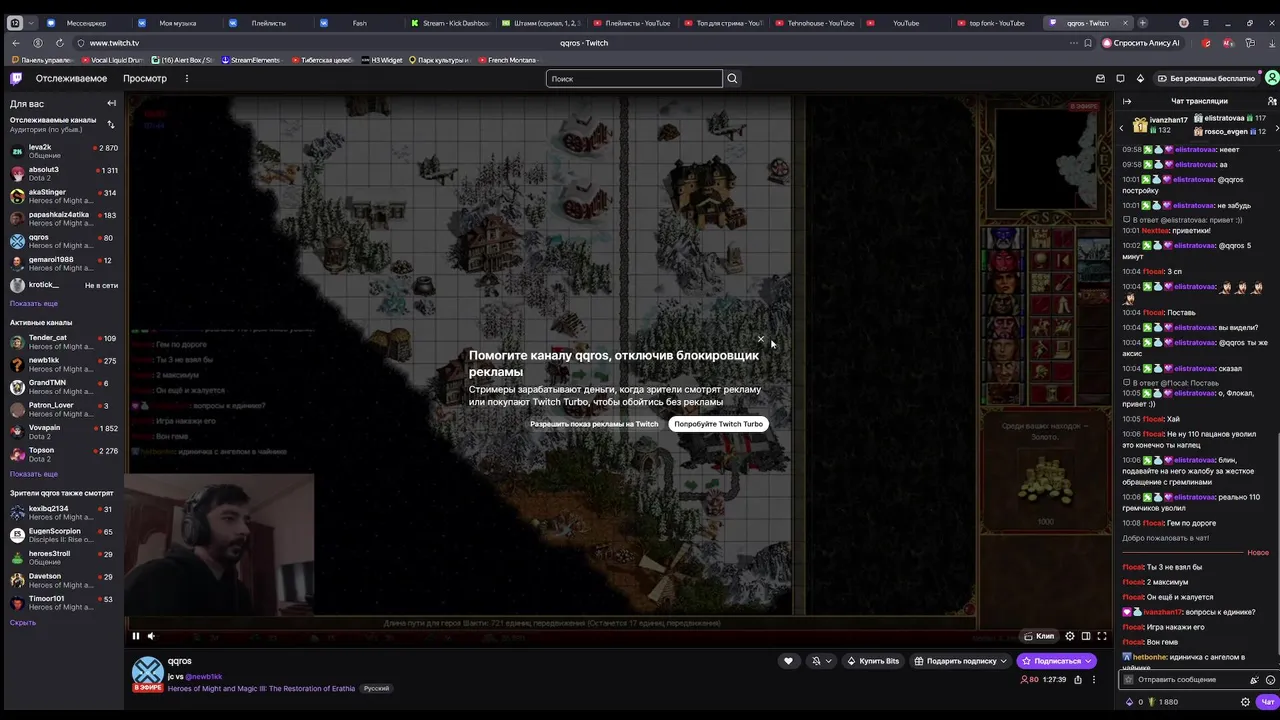This screenshot has width=1280, height=720.
Task: Open the papashkaiz4atika channel
Action: click(x=63, y=219)
